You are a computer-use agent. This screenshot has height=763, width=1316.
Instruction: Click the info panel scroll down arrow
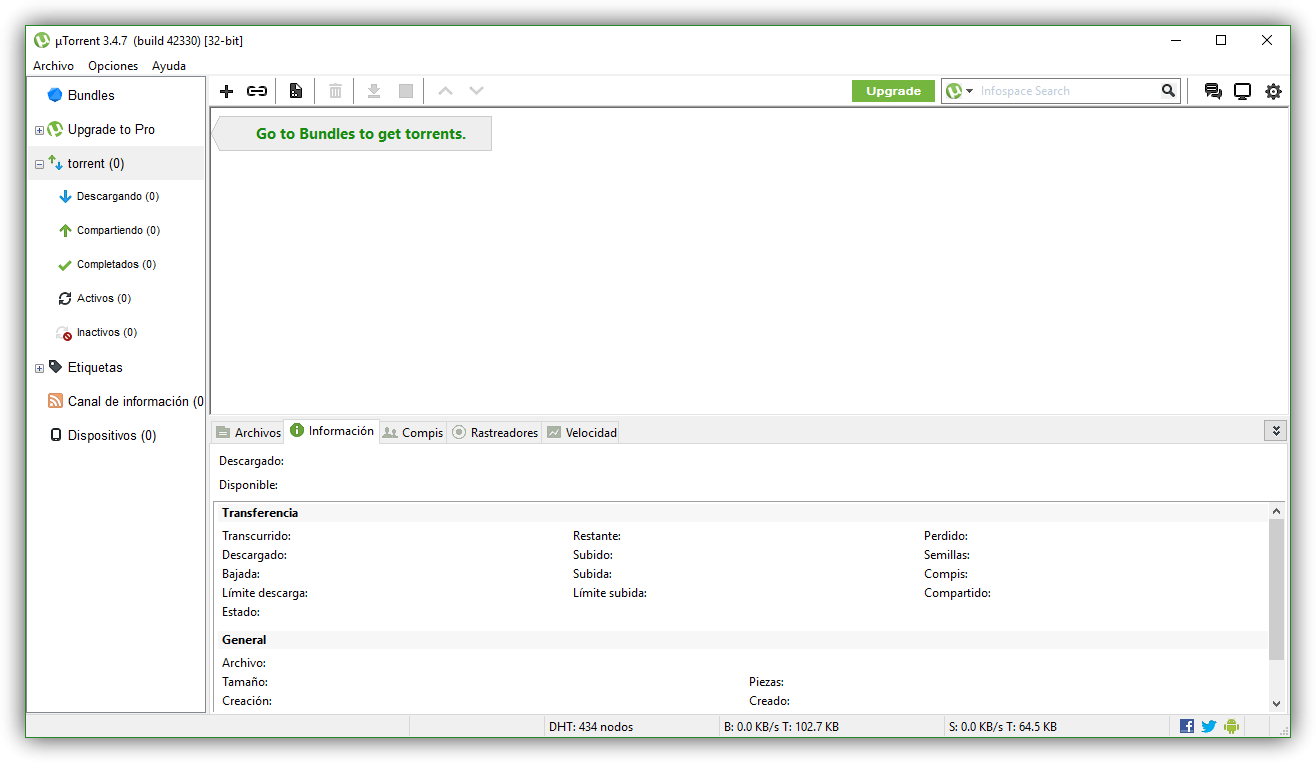(1276, 703)
